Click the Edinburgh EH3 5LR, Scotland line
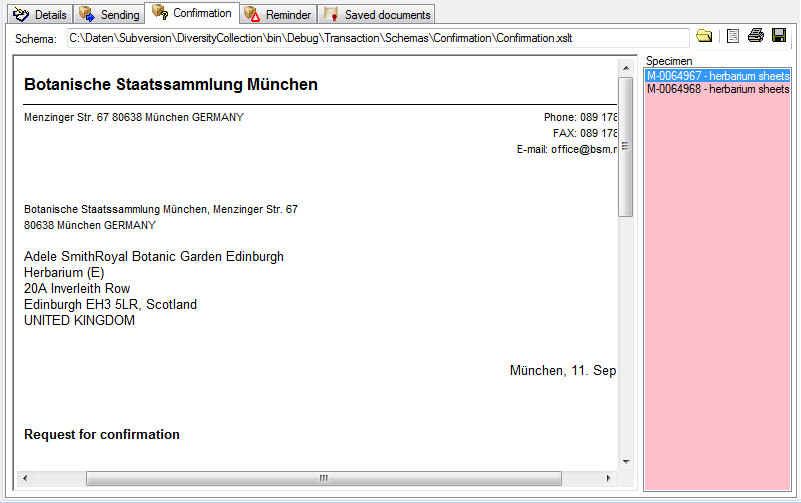801x503 pixels. pos(110,305)
